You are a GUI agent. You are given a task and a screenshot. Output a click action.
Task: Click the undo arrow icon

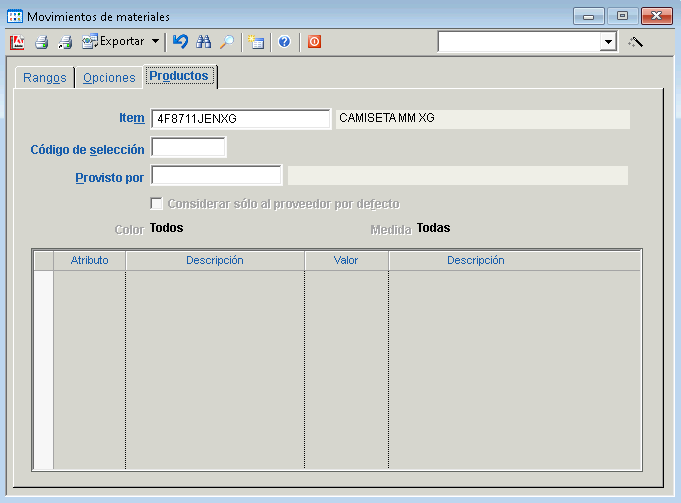[180, 42]
